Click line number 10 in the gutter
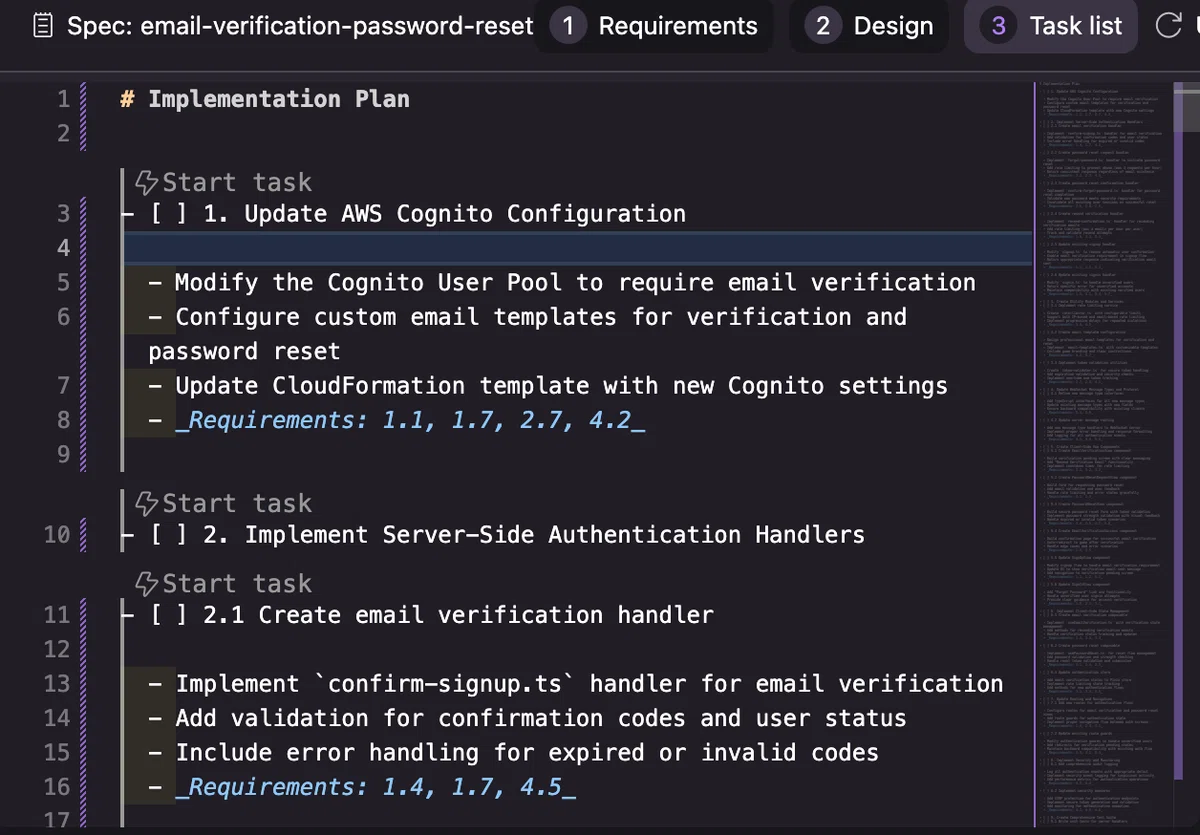Viewport: 1200px width, 835px height. click(57, 535)
